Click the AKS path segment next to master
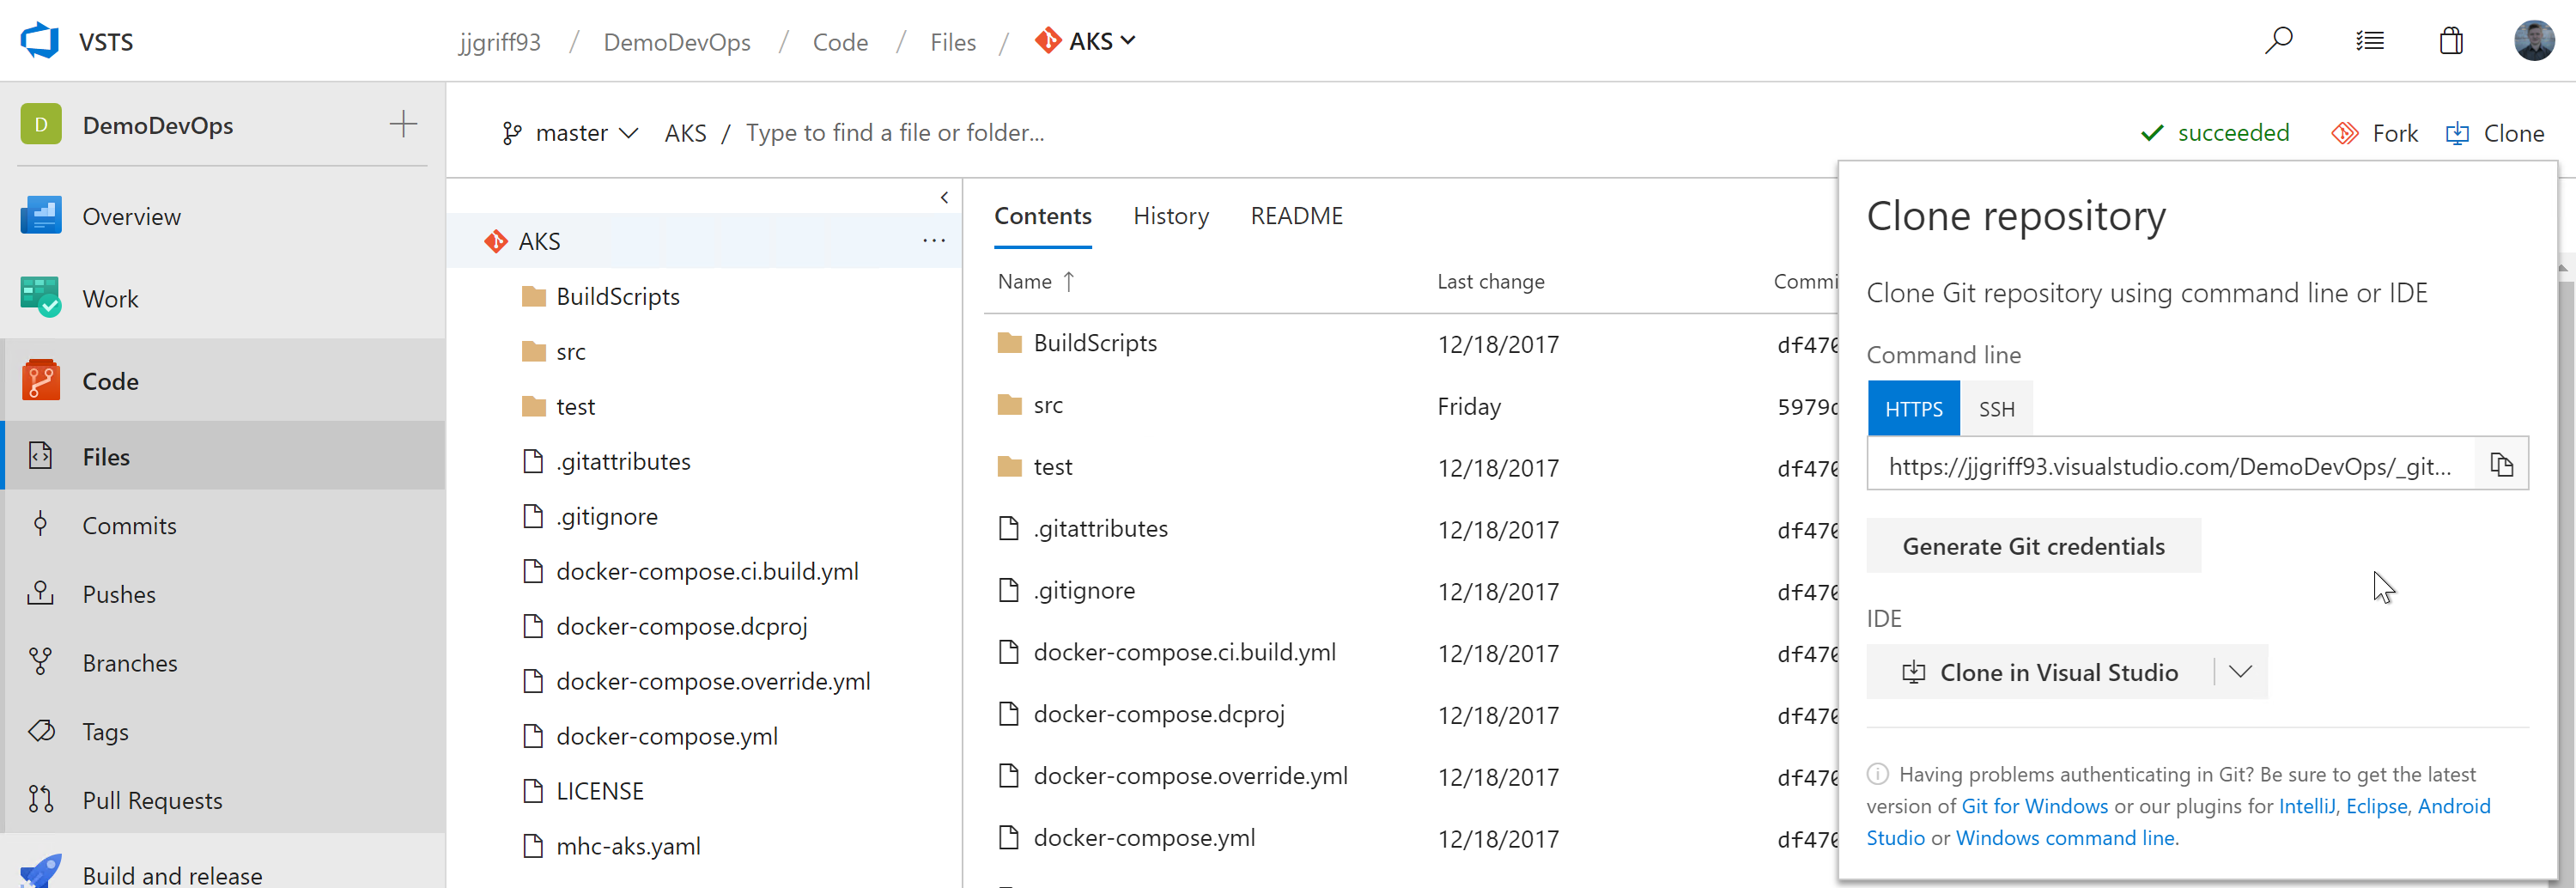The width and height of the screenshot is (2576, 888). 685,133
